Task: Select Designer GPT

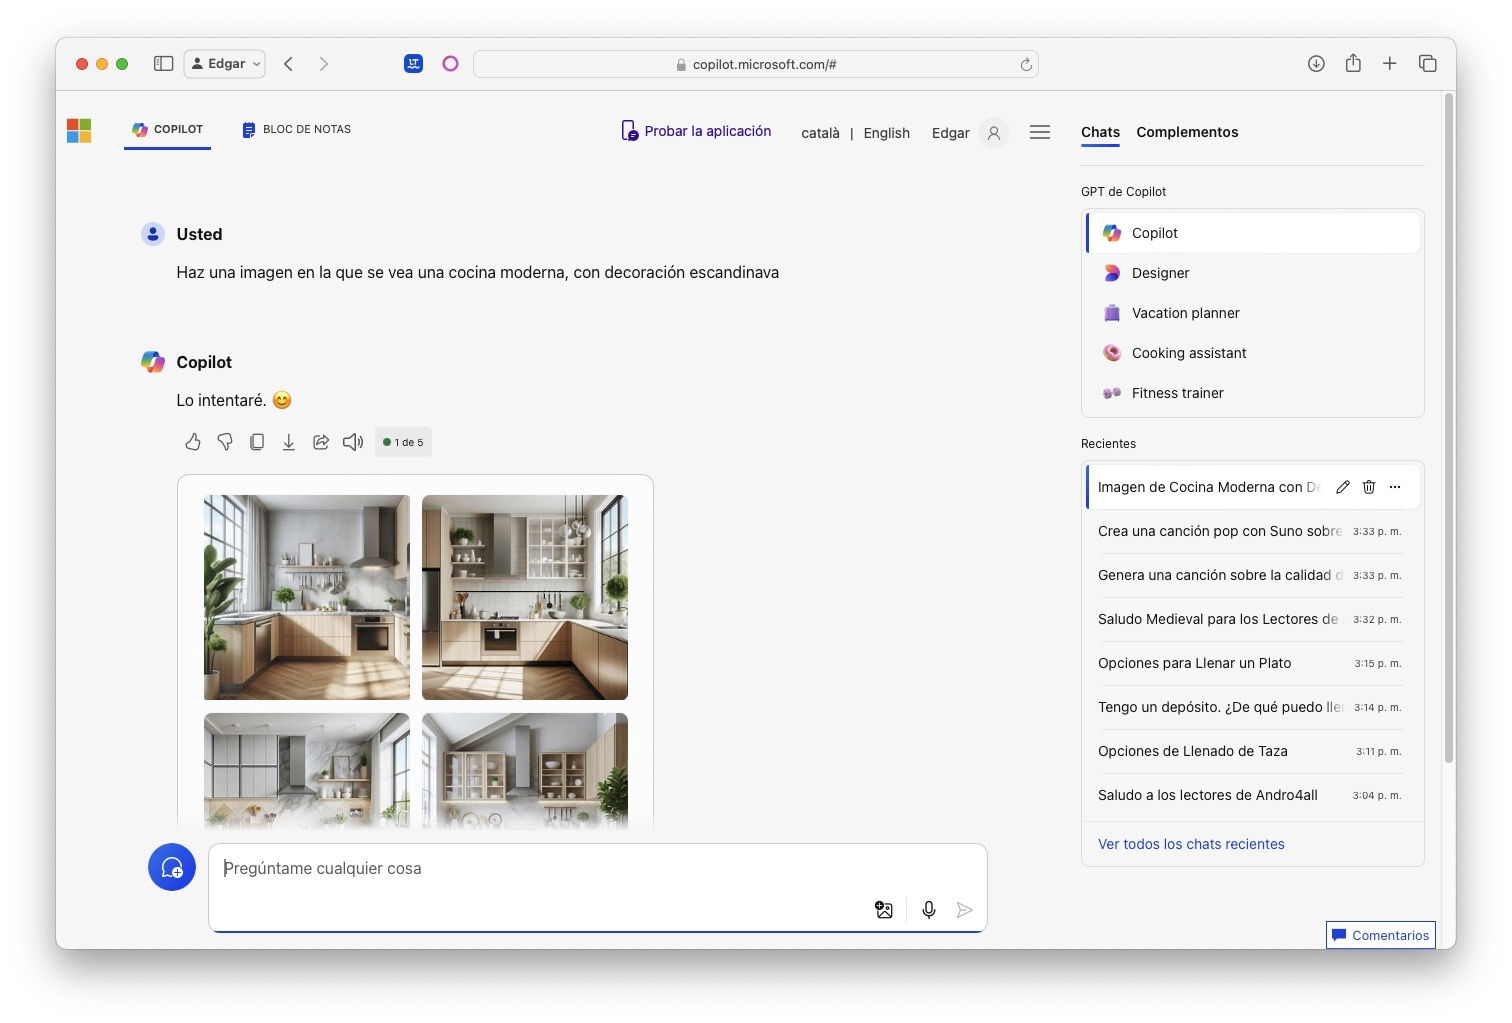Action: click(x=1253, y=273)
